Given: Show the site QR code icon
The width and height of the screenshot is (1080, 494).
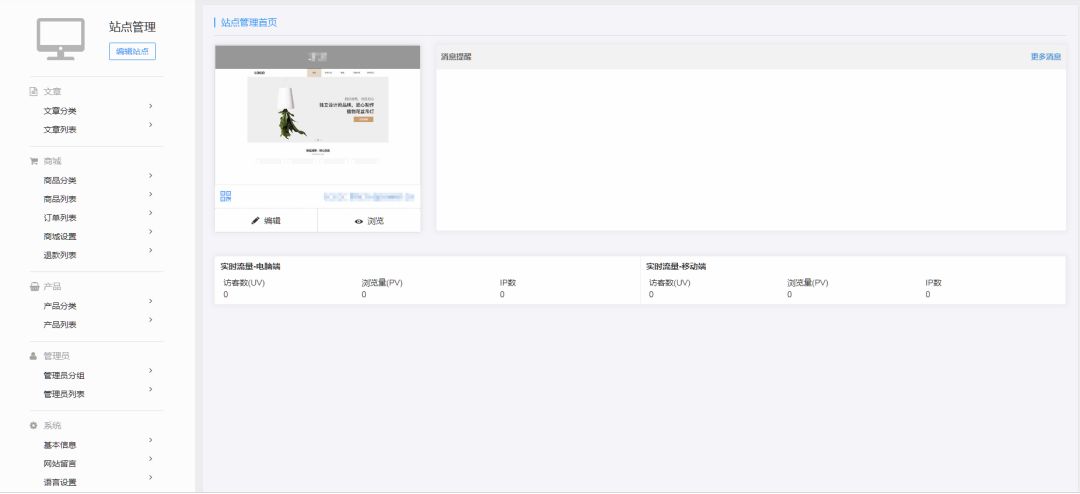Looking at the screenshot, I should 226,196.
